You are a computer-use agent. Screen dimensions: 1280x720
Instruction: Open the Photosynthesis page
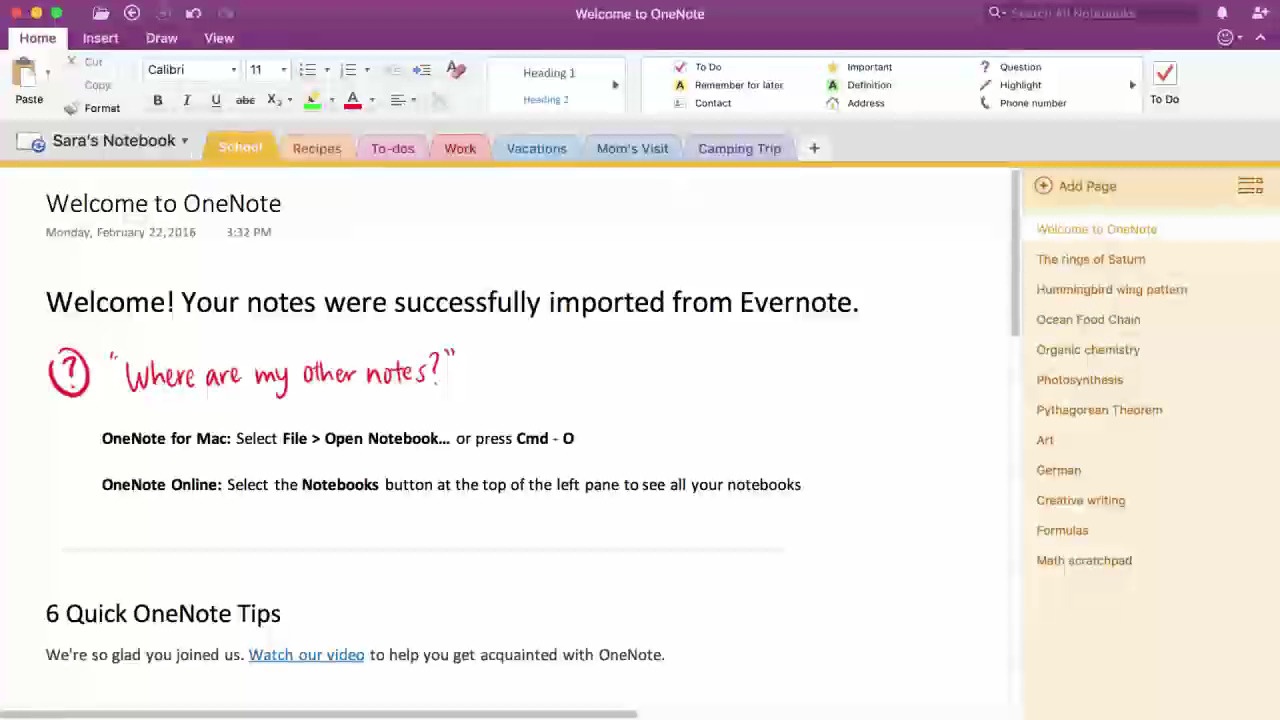pyautogui.click(x=1079, y=380)
